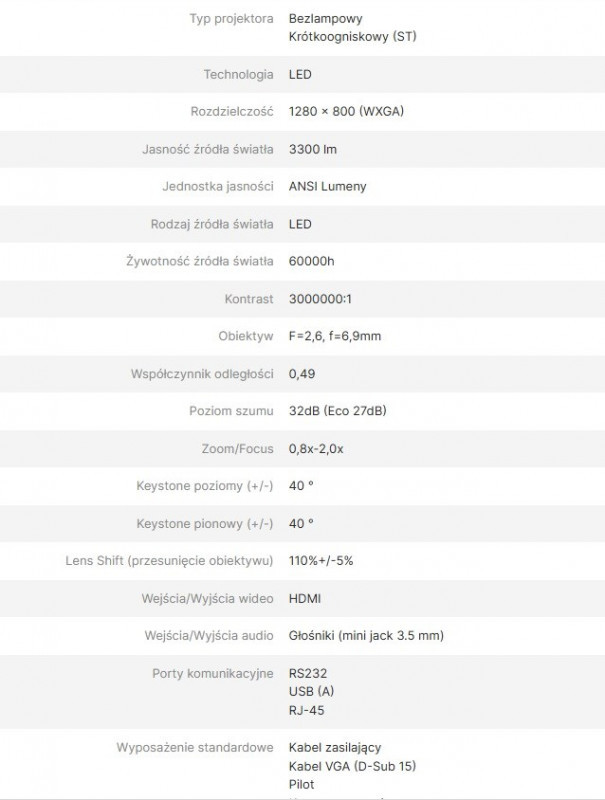605x800 pixels.
Task: Click the "RJ-45" communication port entry
Action: (306, 710)
